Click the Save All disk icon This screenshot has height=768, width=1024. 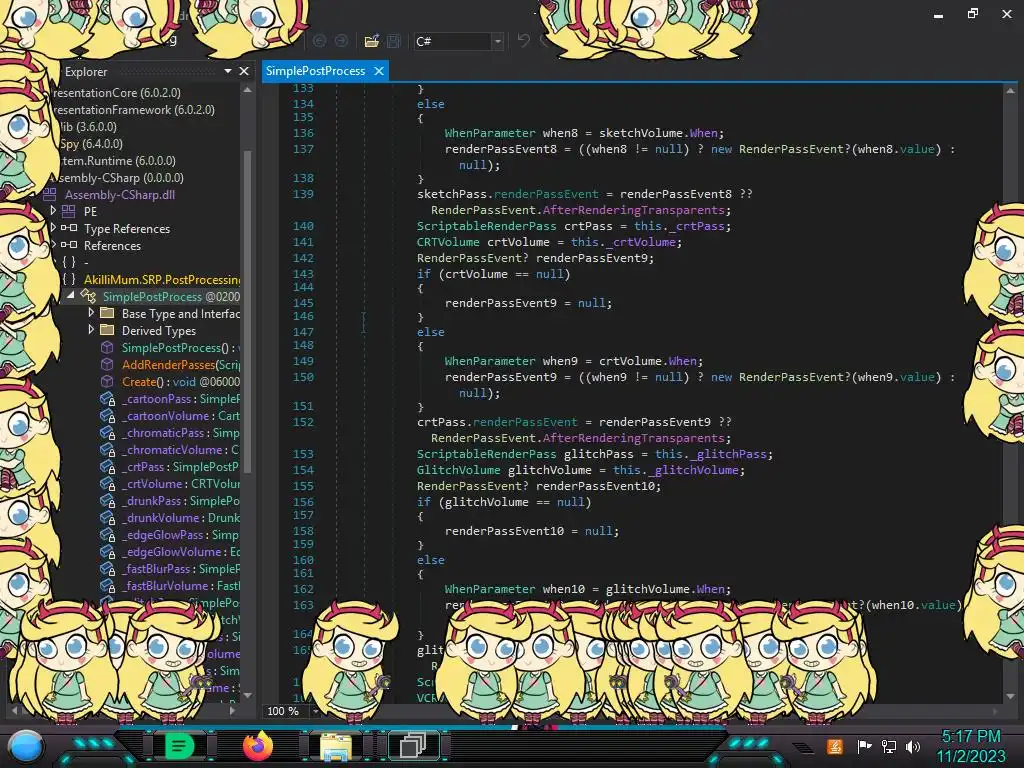pyautogui.click(x=394, y=41)
